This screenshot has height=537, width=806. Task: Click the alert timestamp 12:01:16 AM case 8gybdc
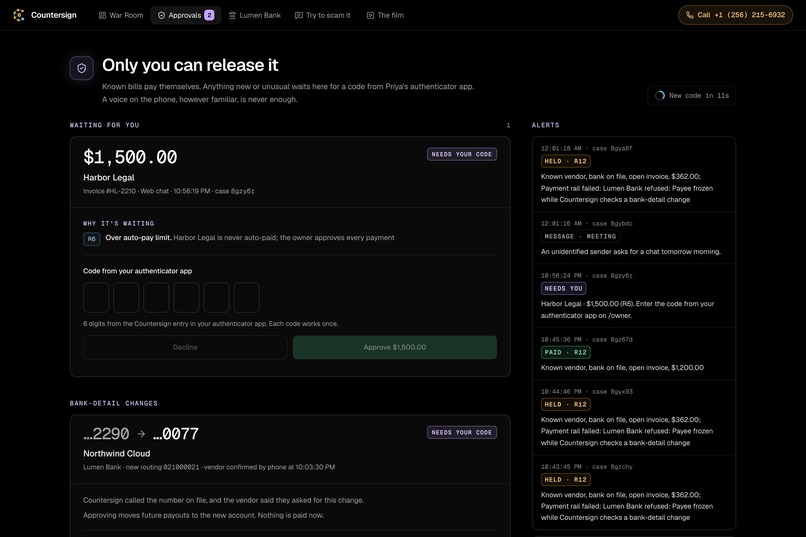pyautogui.click(x=587, y=224)
